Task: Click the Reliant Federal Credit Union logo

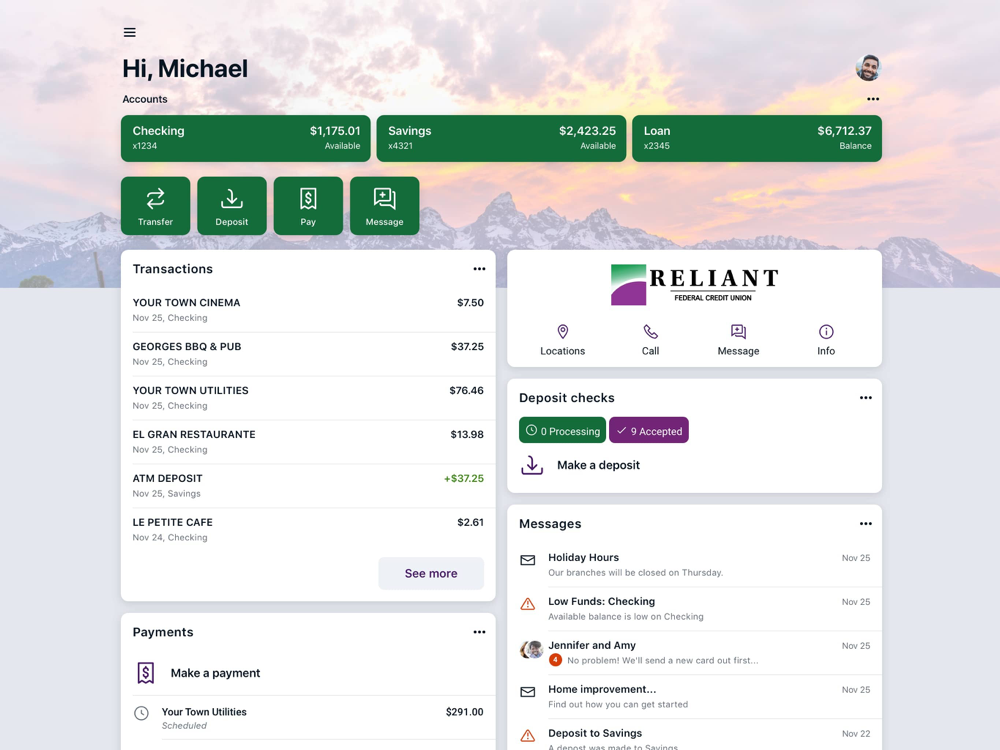Action: (695, 284)
